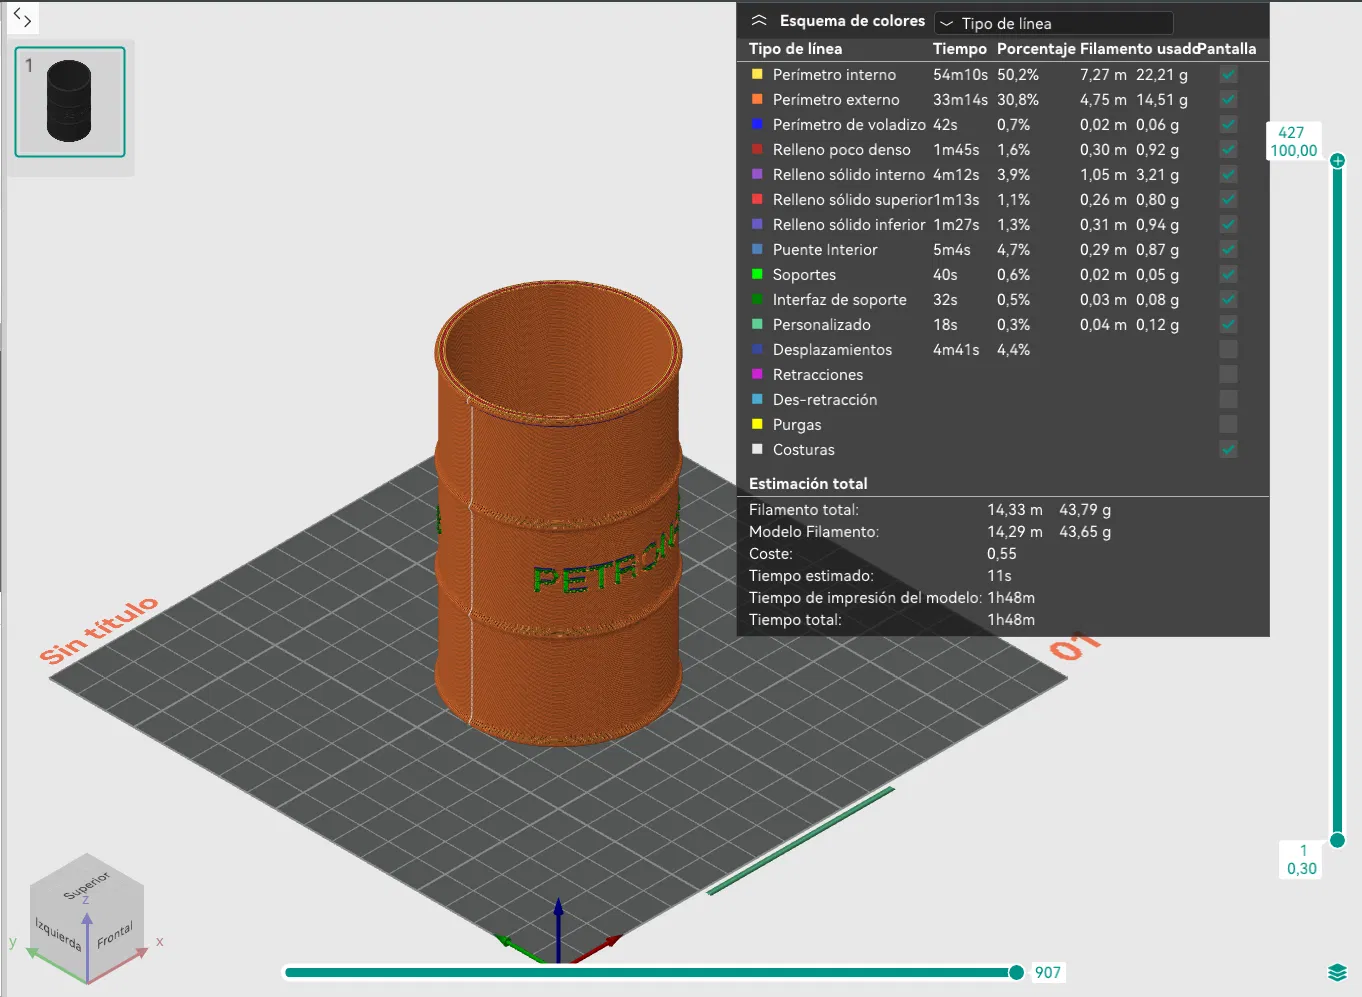Click the bottom handle of vertical layer slider
Image resolution: width=1362 pixels, height=997 pixels.
coord(1337,840)
